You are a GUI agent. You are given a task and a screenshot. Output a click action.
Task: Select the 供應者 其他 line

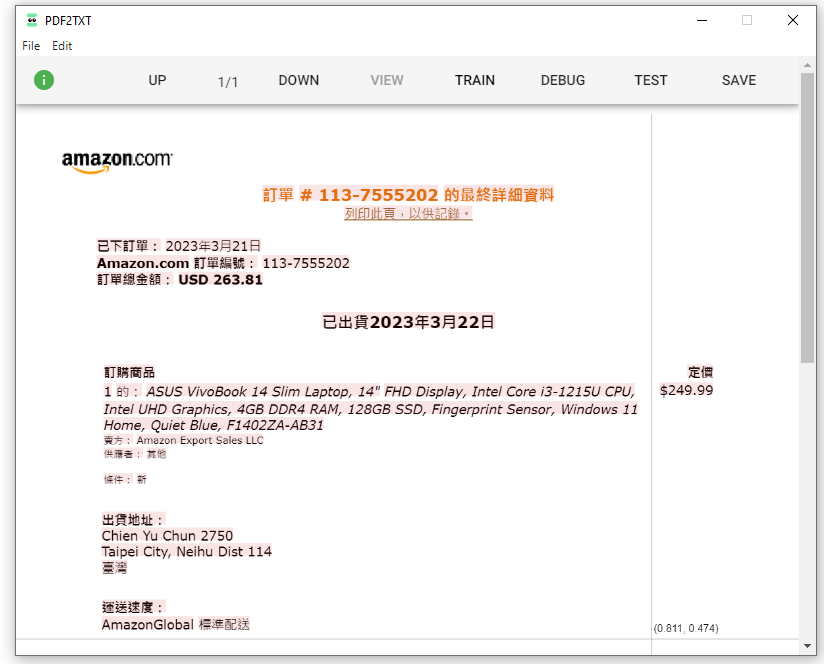click(135, 454)
